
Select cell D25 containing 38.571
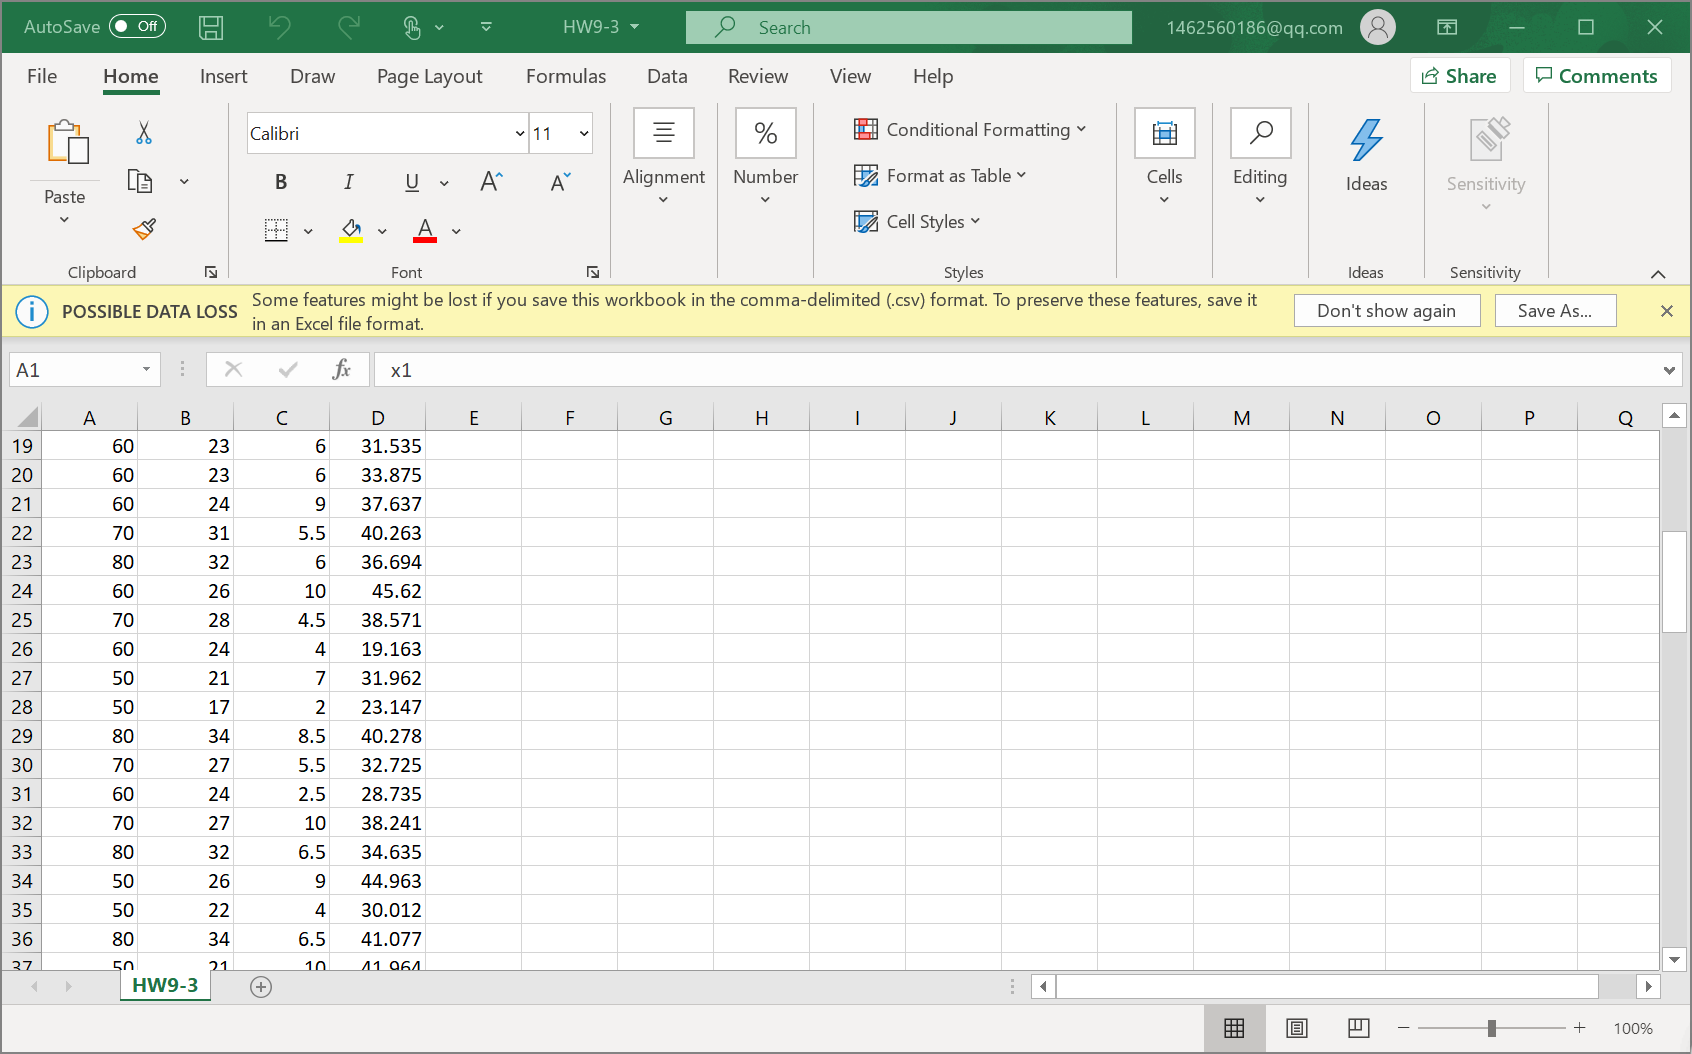click(378, 620)
